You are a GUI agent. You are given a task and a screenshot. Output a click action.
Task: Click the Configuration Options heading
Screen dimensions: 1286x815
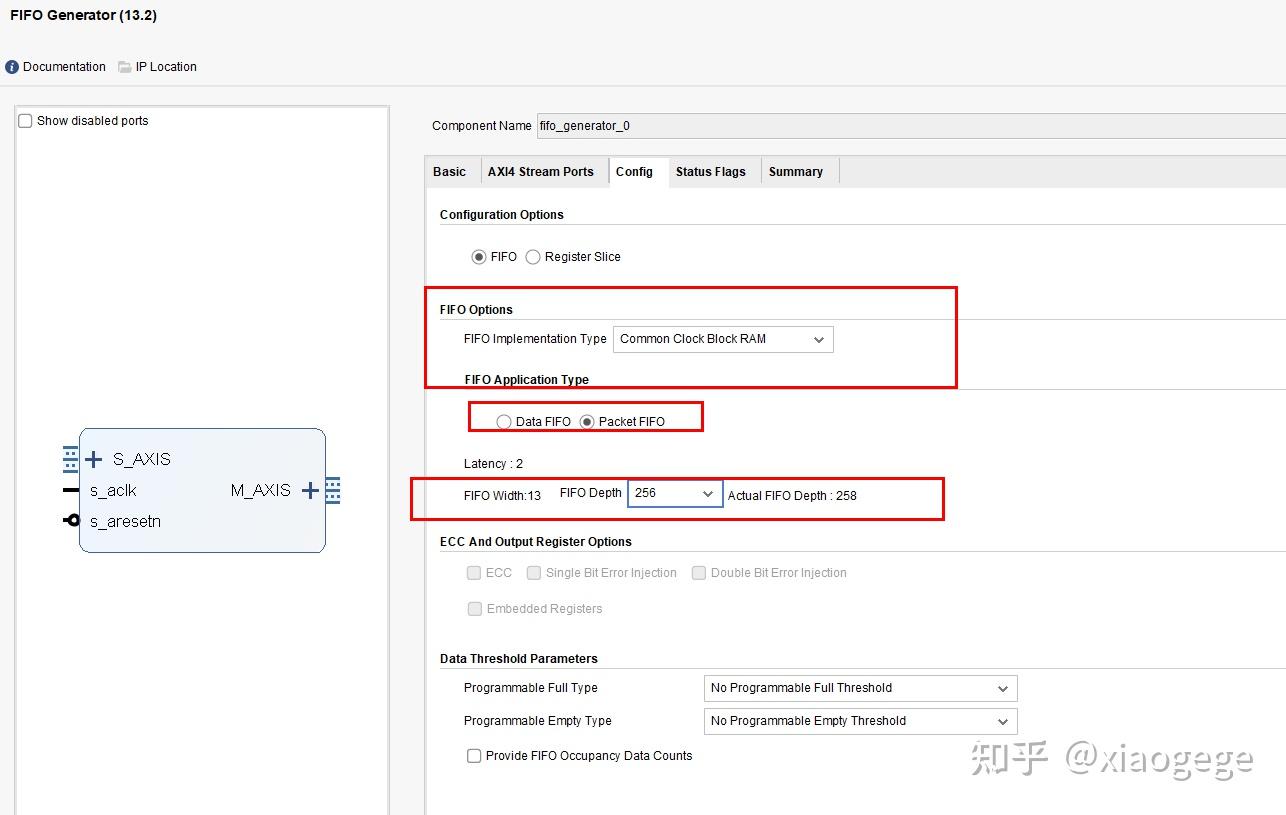pyautogui.click(x=502, y=215)
